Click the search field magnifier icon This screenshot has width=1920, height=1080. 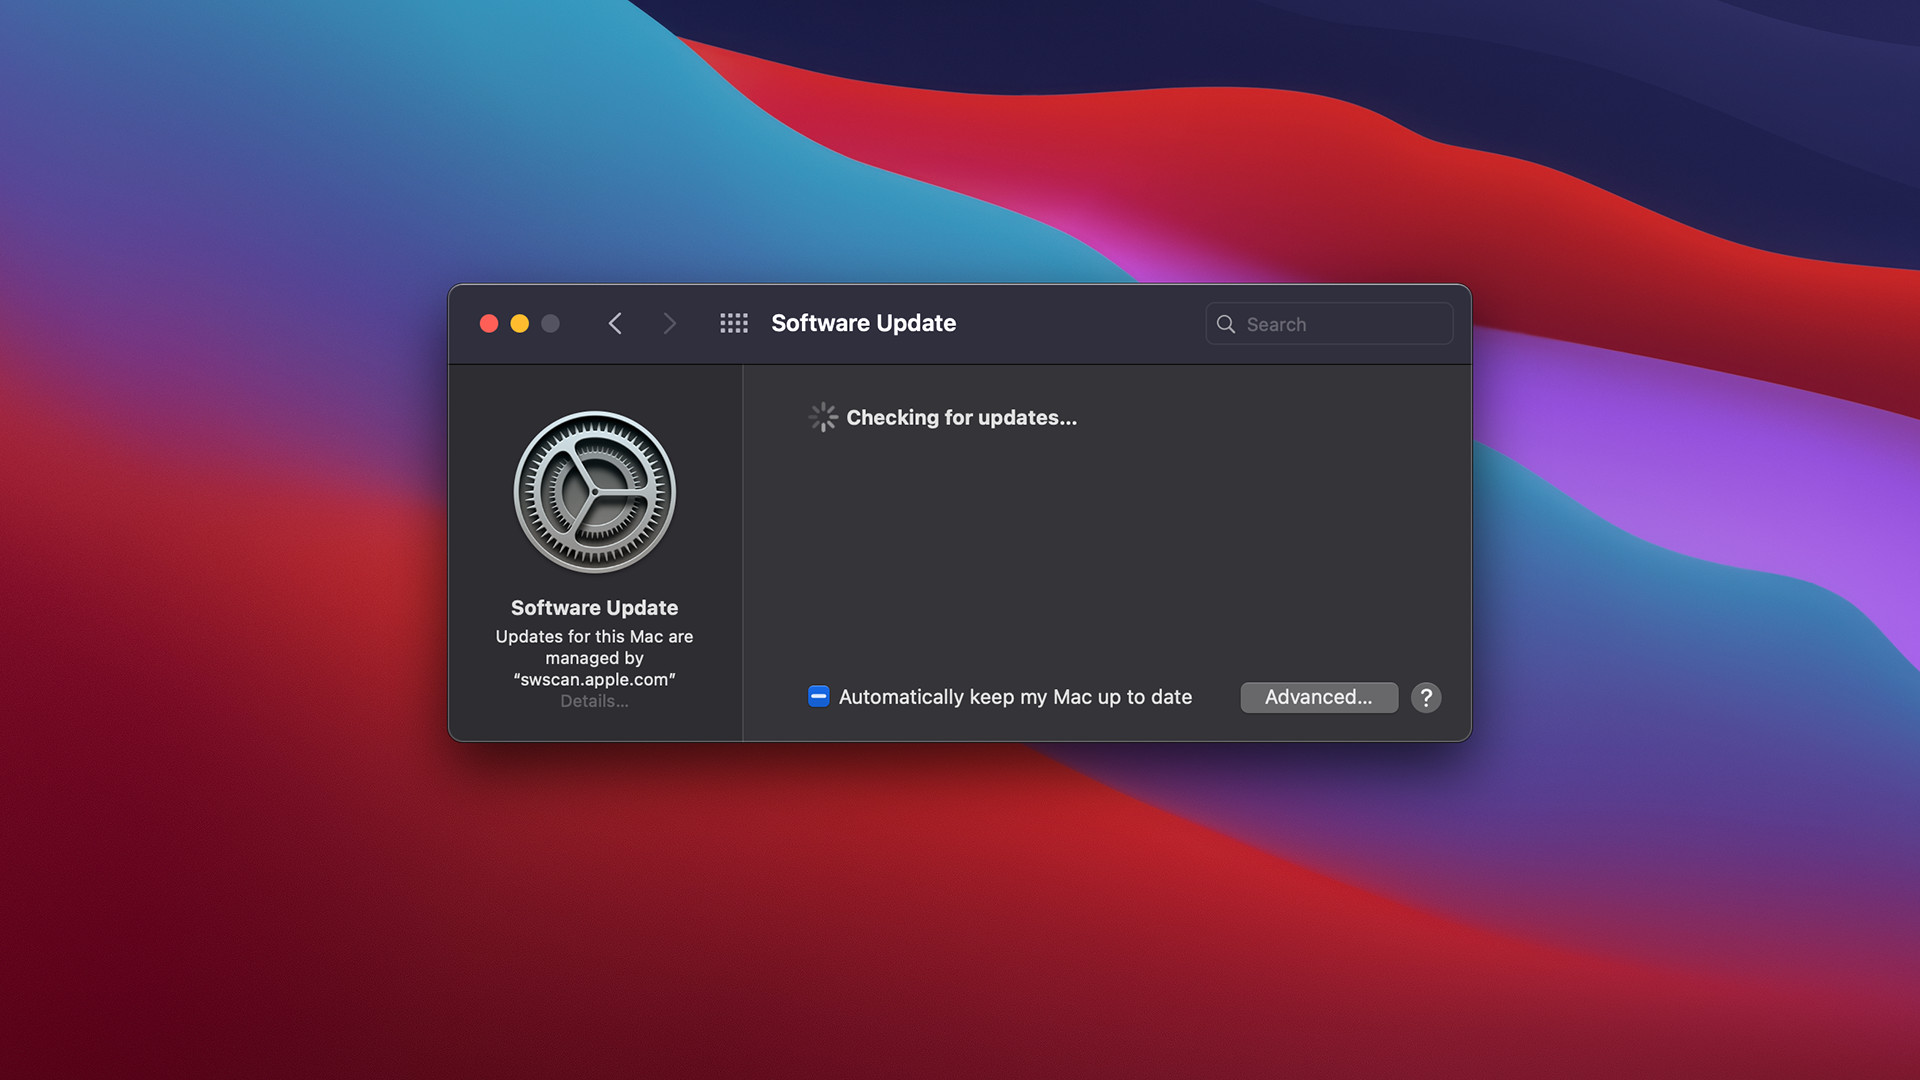pyautogui.click(x=1226, y=323)
